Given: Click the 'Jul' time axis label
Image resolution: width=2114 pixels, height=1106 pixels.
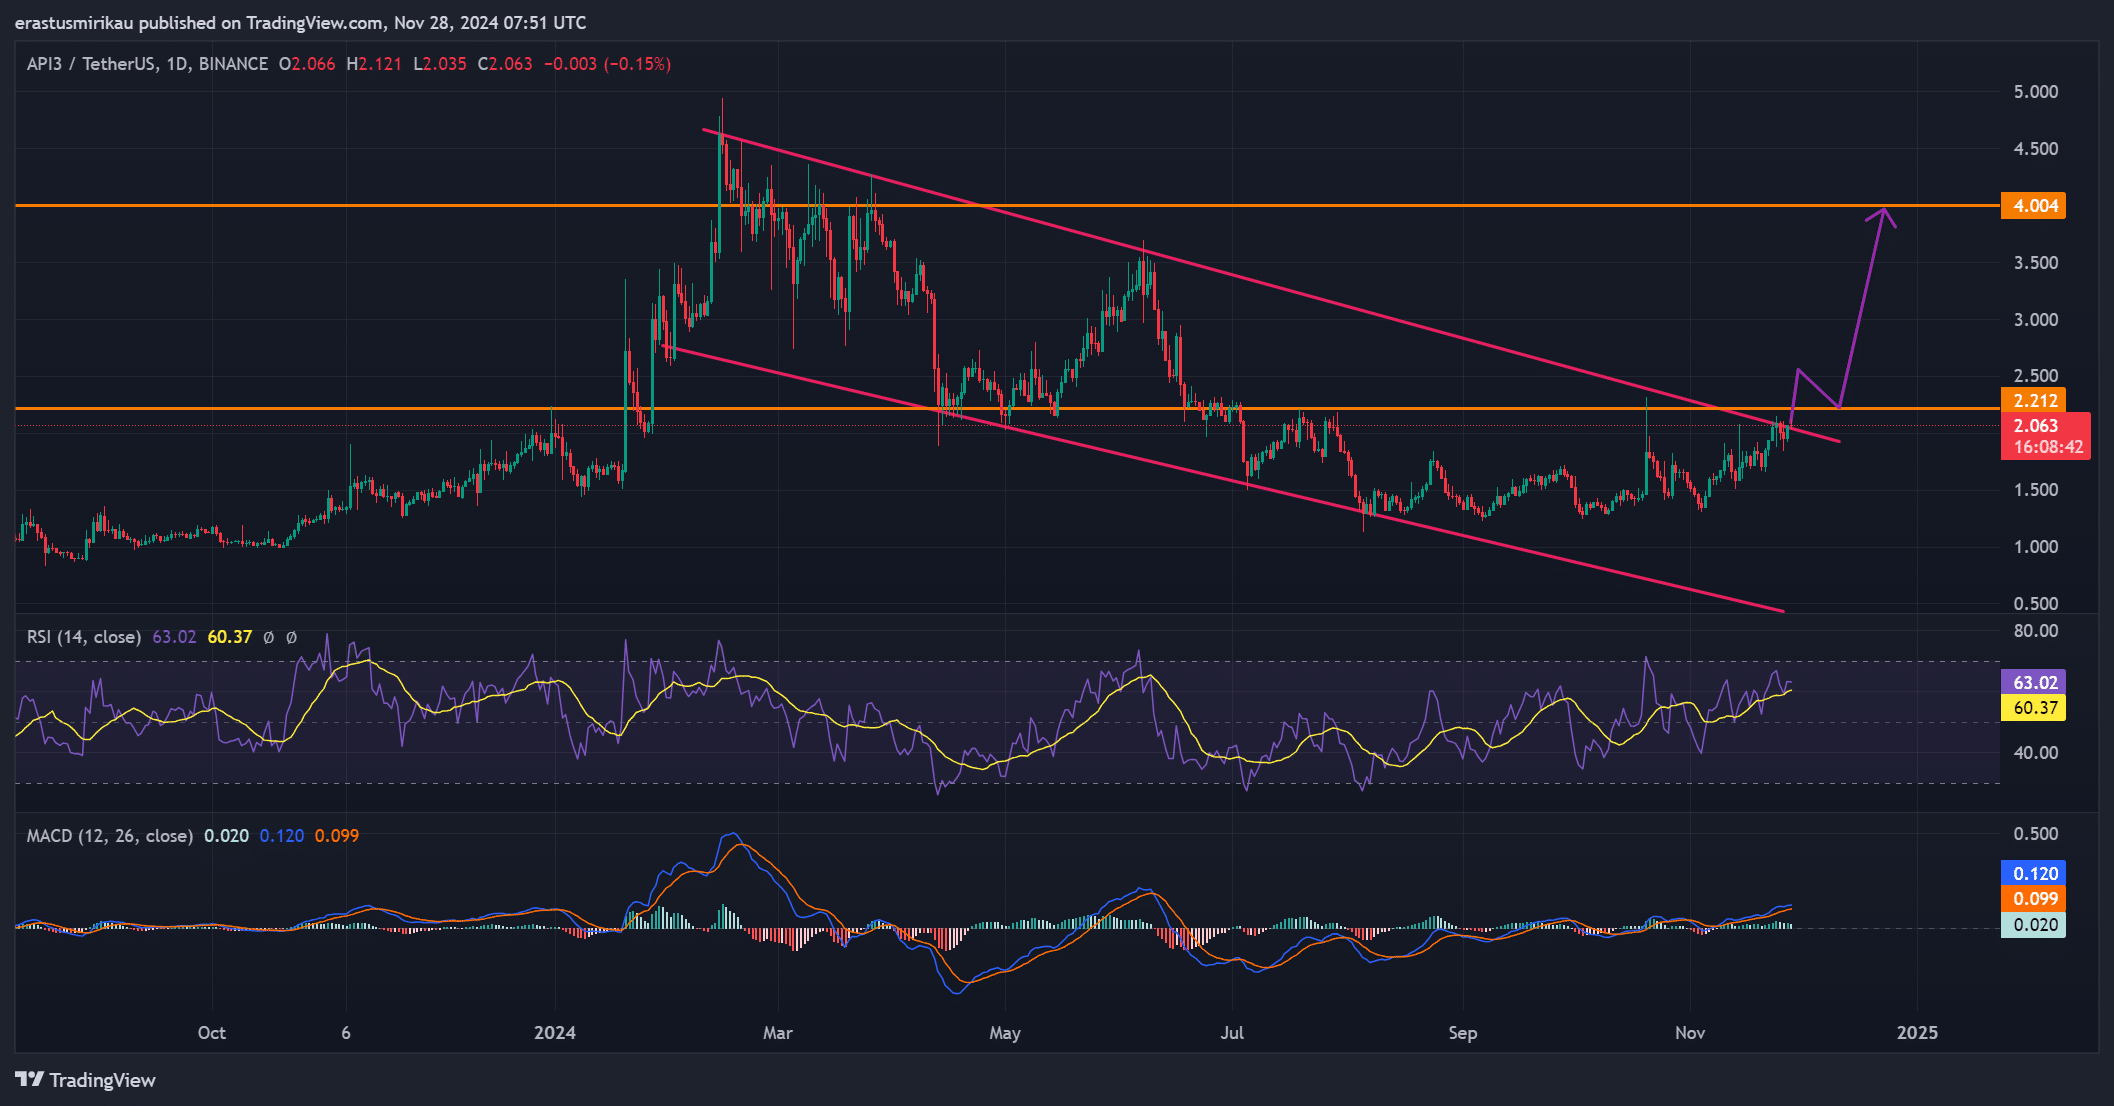Looking at the screenshot, I should click(x=1232, y=1033).
